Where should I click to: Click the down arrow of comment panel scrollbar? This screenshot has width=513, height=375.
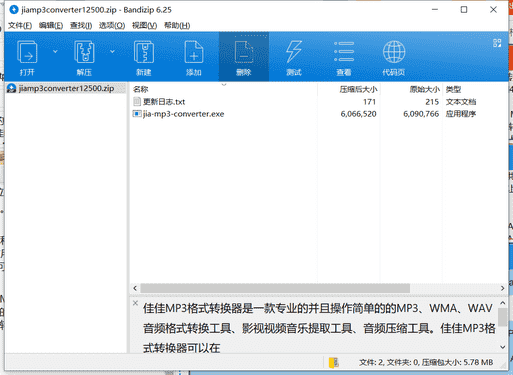pyautogui.click(x=503, y=347)
